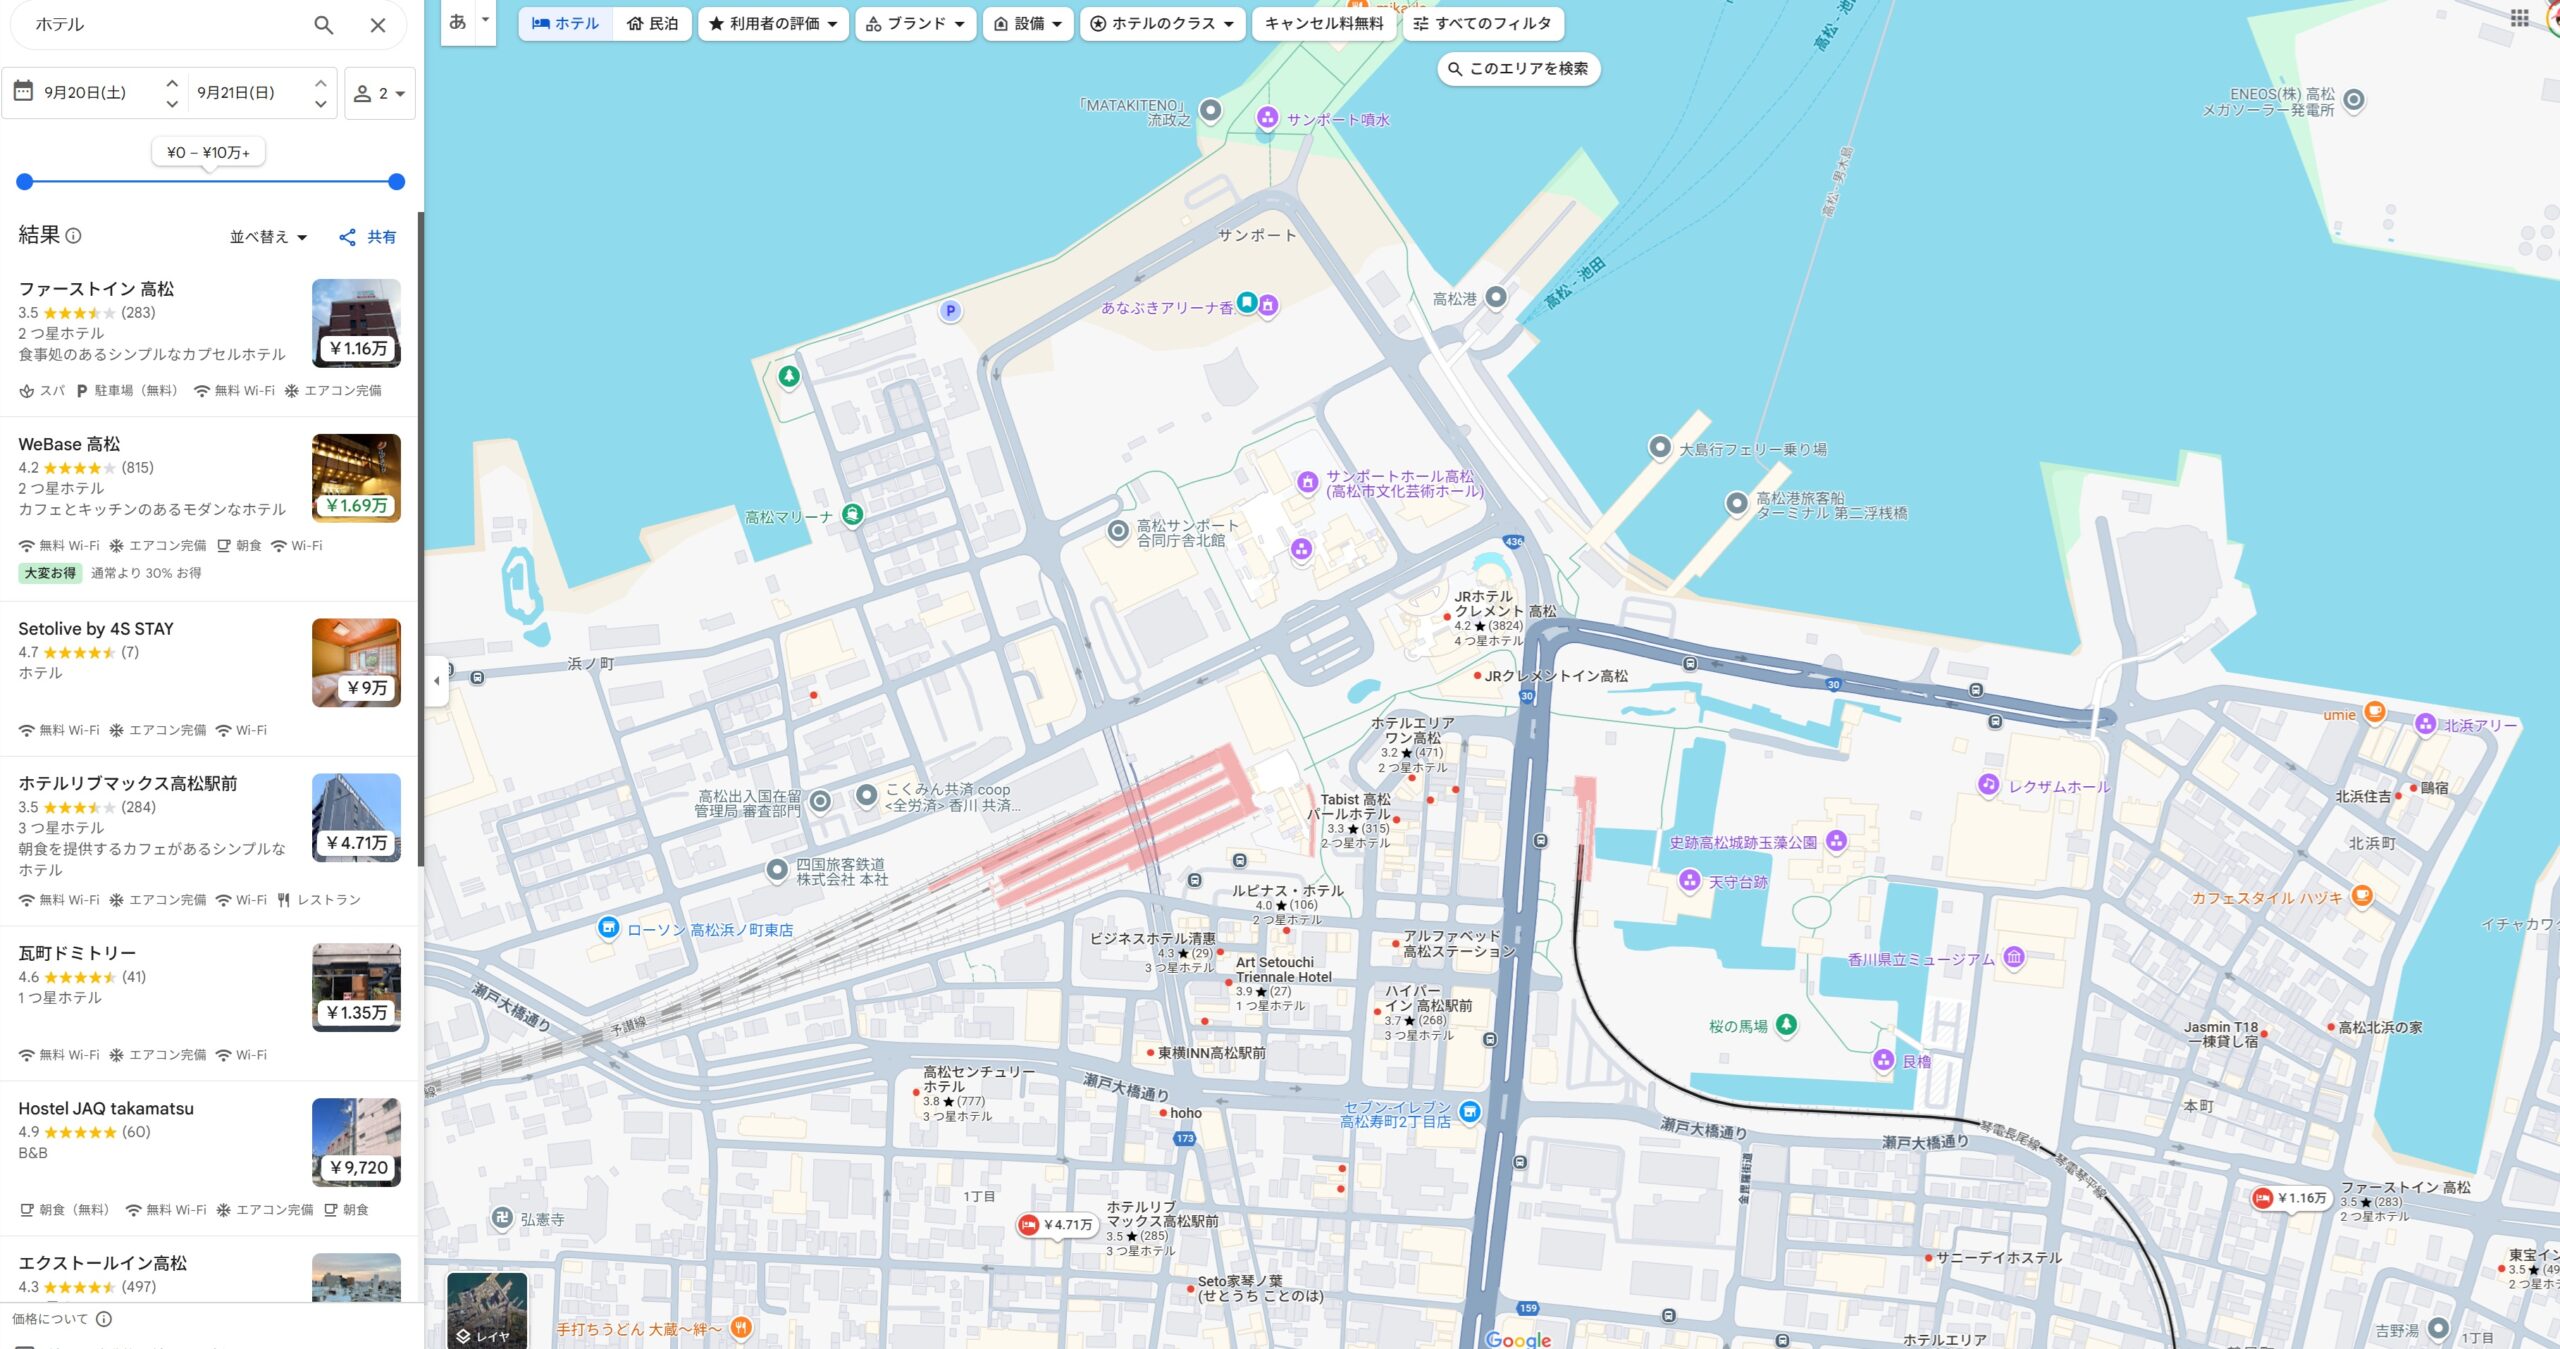
Task: Click このエリアを検索 button
Action: [1519, 68]
